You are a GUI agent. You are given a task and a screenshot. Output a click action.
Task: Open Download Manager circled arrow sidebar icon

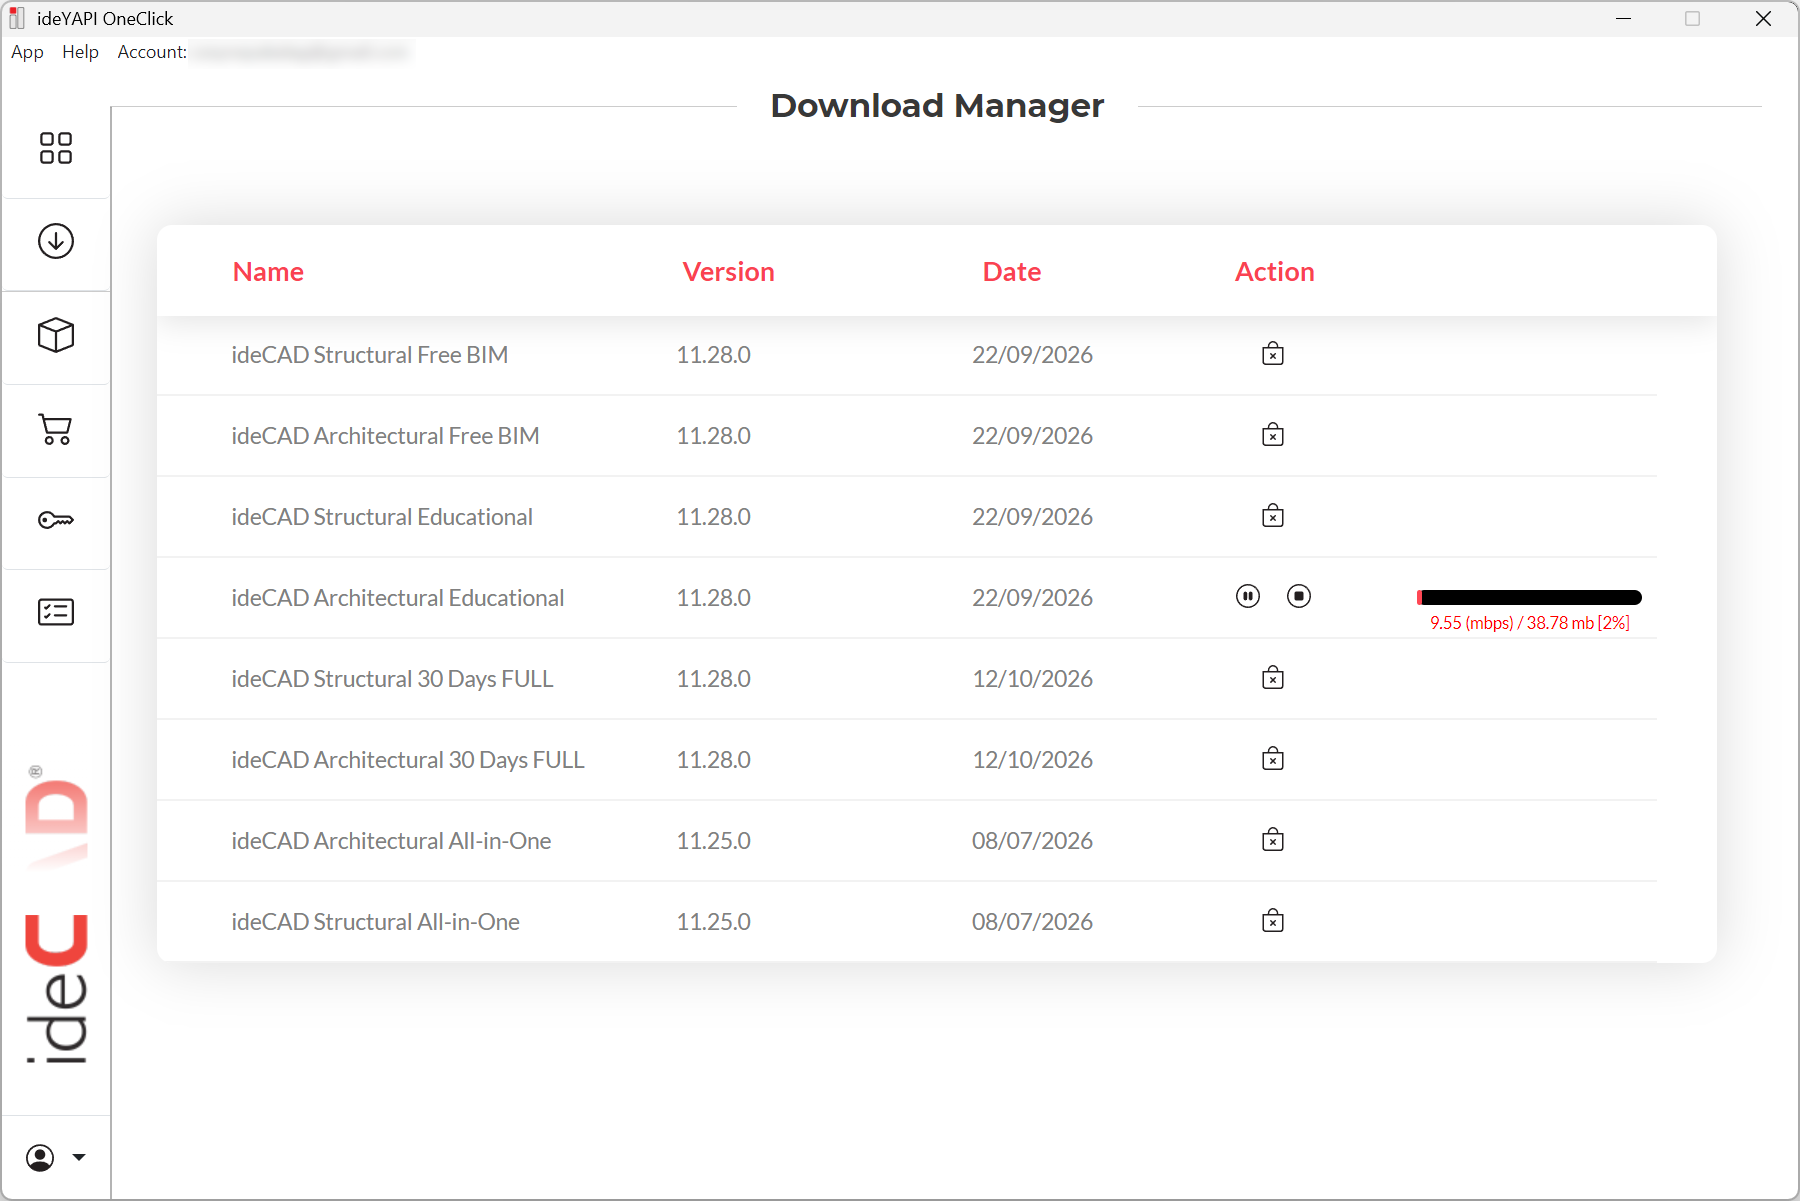click(56, 241)
